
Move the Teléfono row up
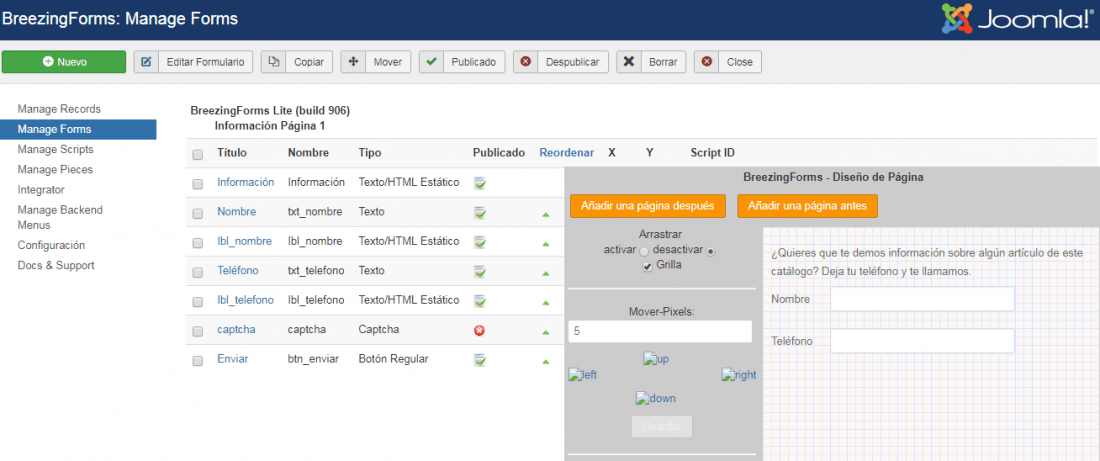pyautogui.click(x=545, y=273)
